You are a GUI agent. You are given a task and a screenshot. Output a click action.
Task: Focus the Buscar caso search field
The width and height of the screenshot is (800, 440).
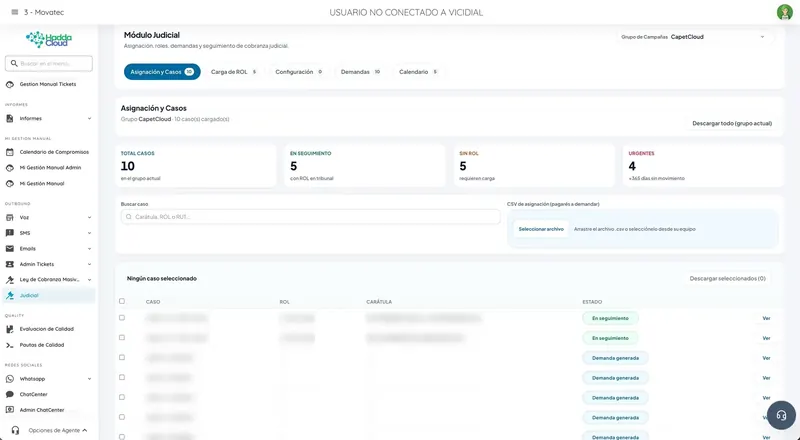[x=311, y=217]
